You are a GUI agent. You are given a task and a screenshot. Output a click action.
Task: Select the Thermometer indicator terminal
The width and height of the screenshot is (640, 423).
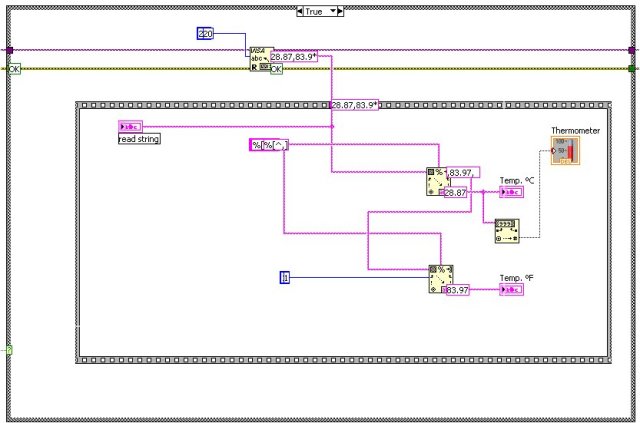point(565,152)
